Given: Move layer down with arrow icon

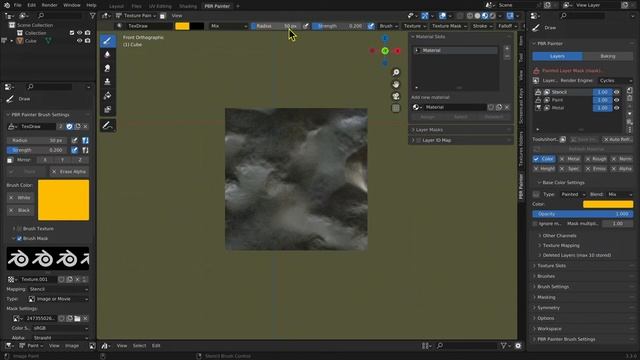Looking at the screenshot, I should [630, 114].
